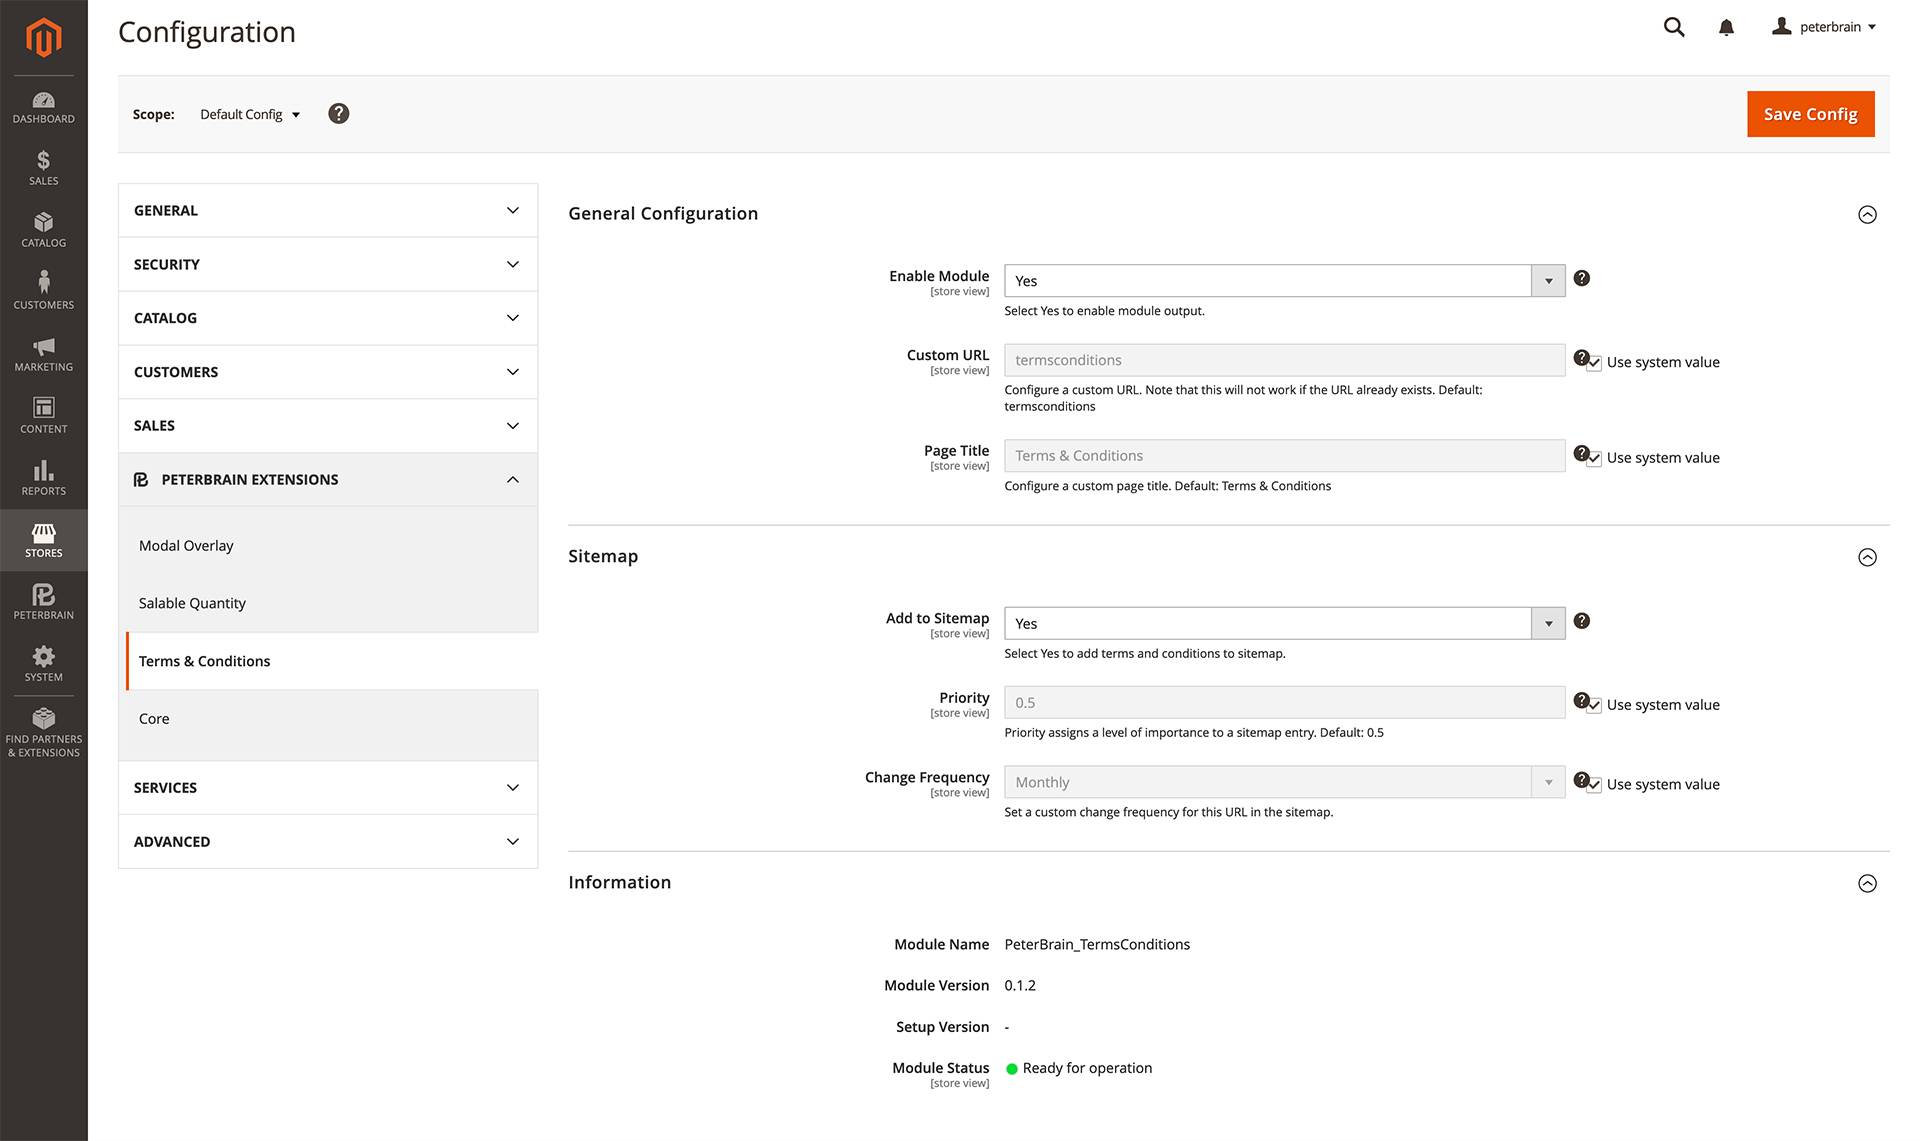1920x1141 pixels.
Task: Open the Enable Module dropdown
Action: pyautogui.click(x=1284, y=281)
